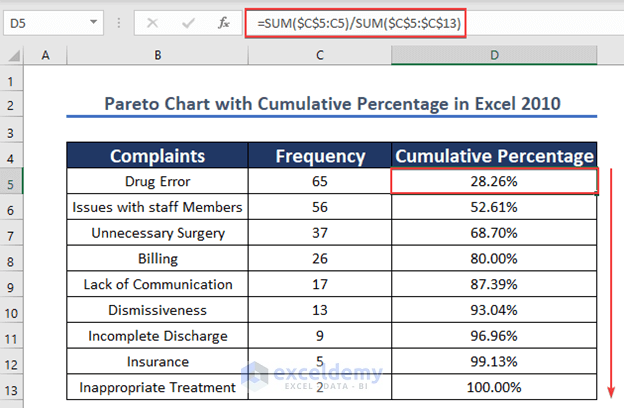
Task: Select the Unnecessary Surgery cell
Action: (157, 233)
